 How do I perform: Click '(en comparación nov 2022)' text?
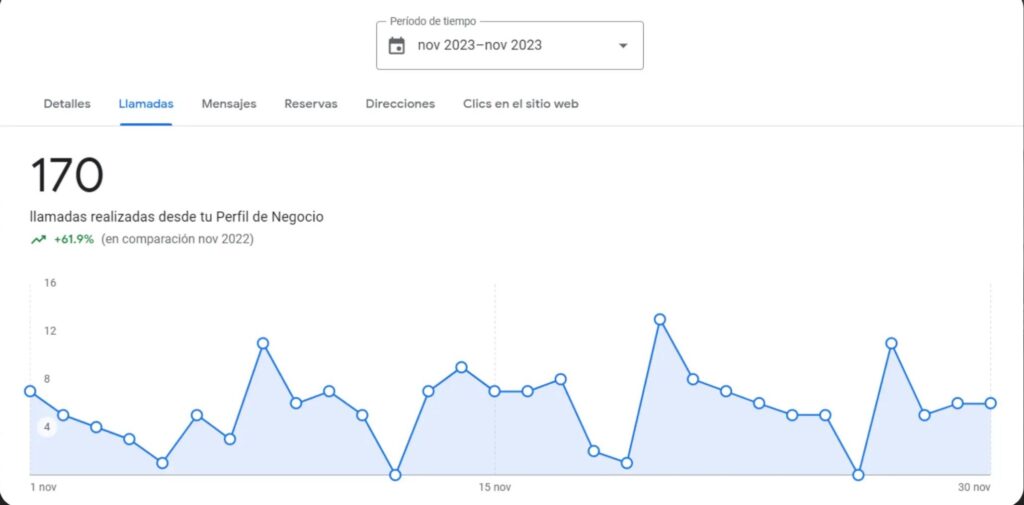pyautogui.click(x=178, y=240)
